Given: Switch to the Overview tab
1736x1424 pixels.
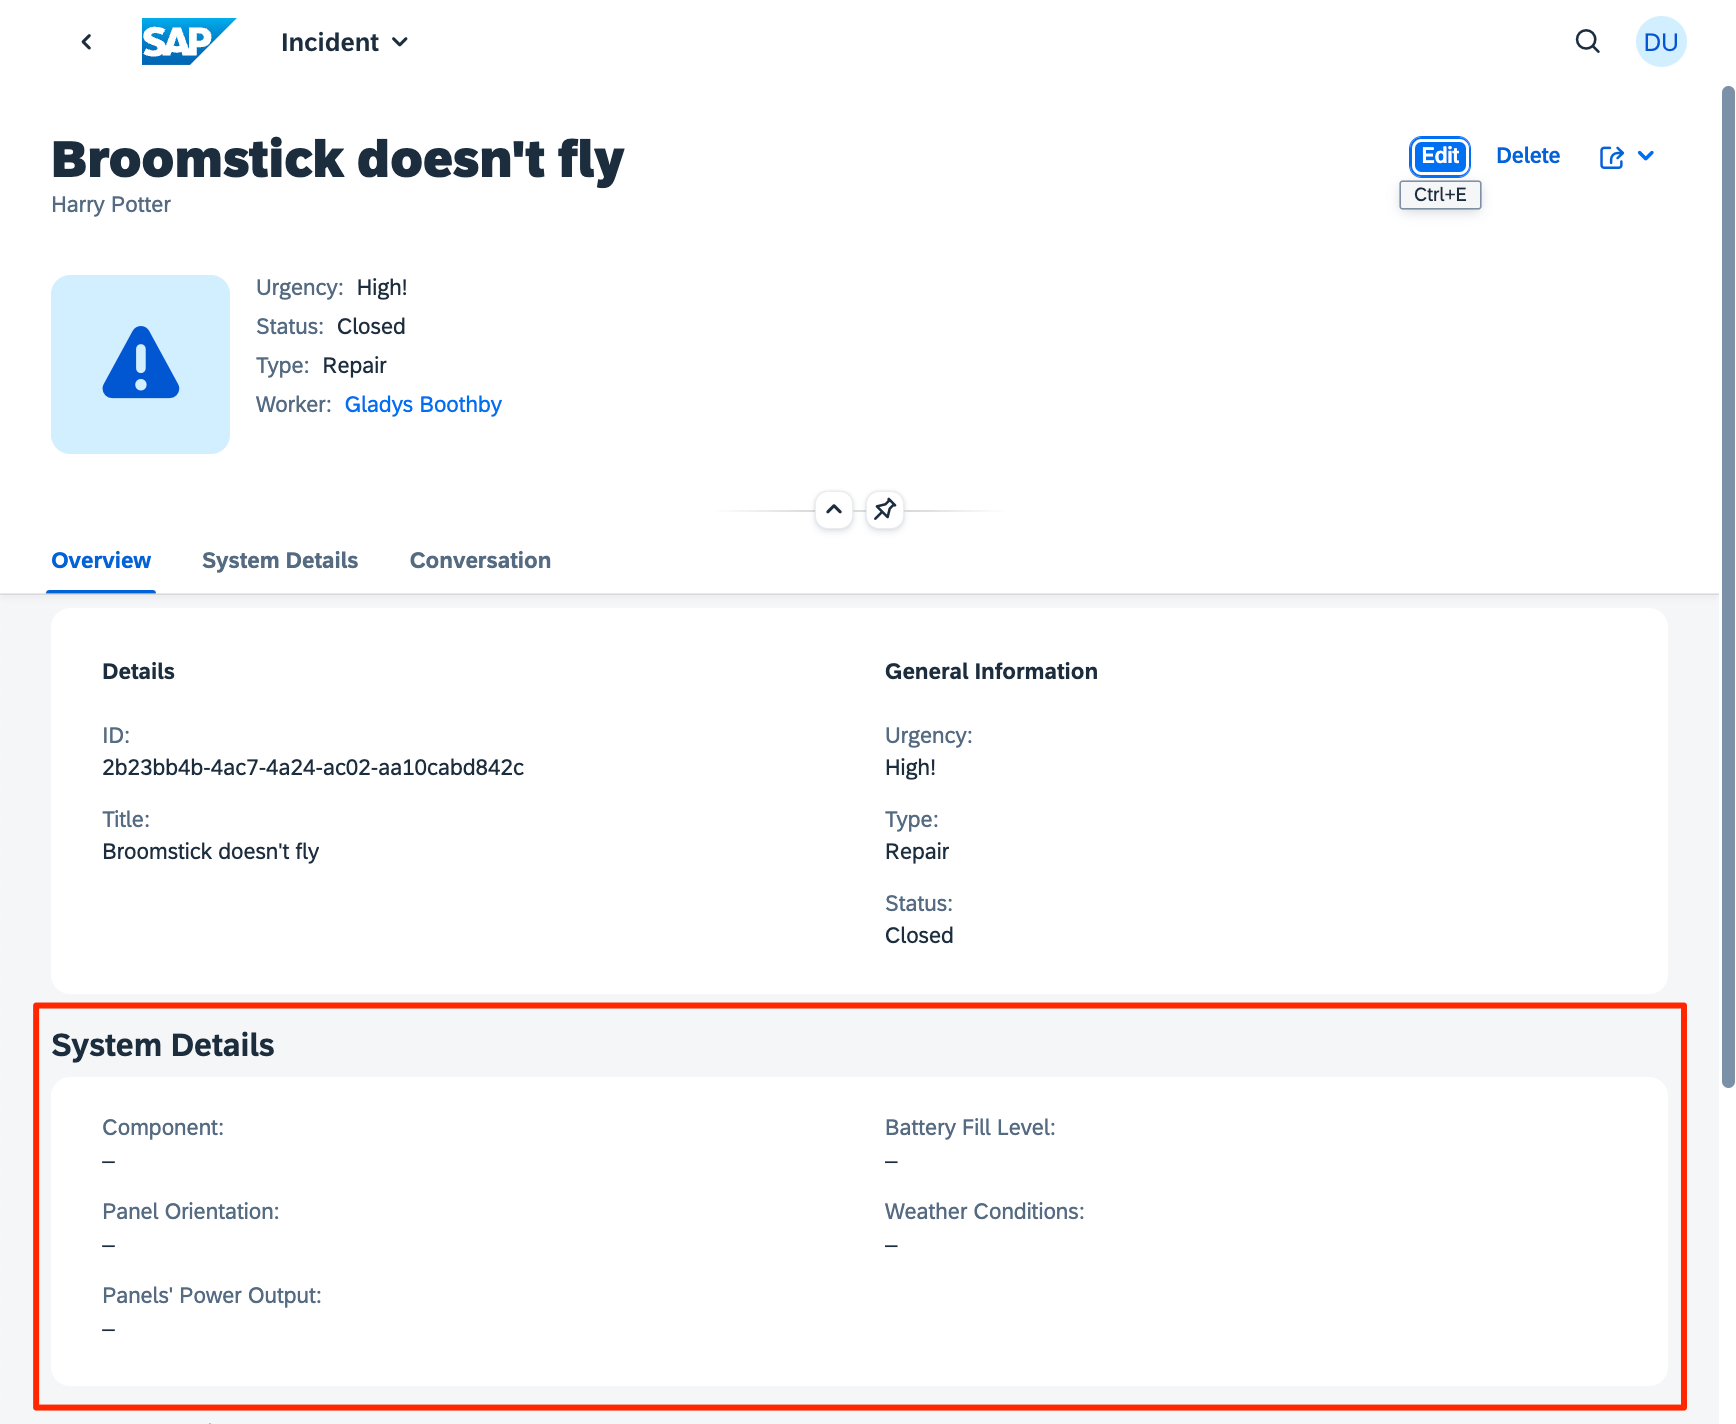Looking at the screenshot, I should click(x=101, y=561).
